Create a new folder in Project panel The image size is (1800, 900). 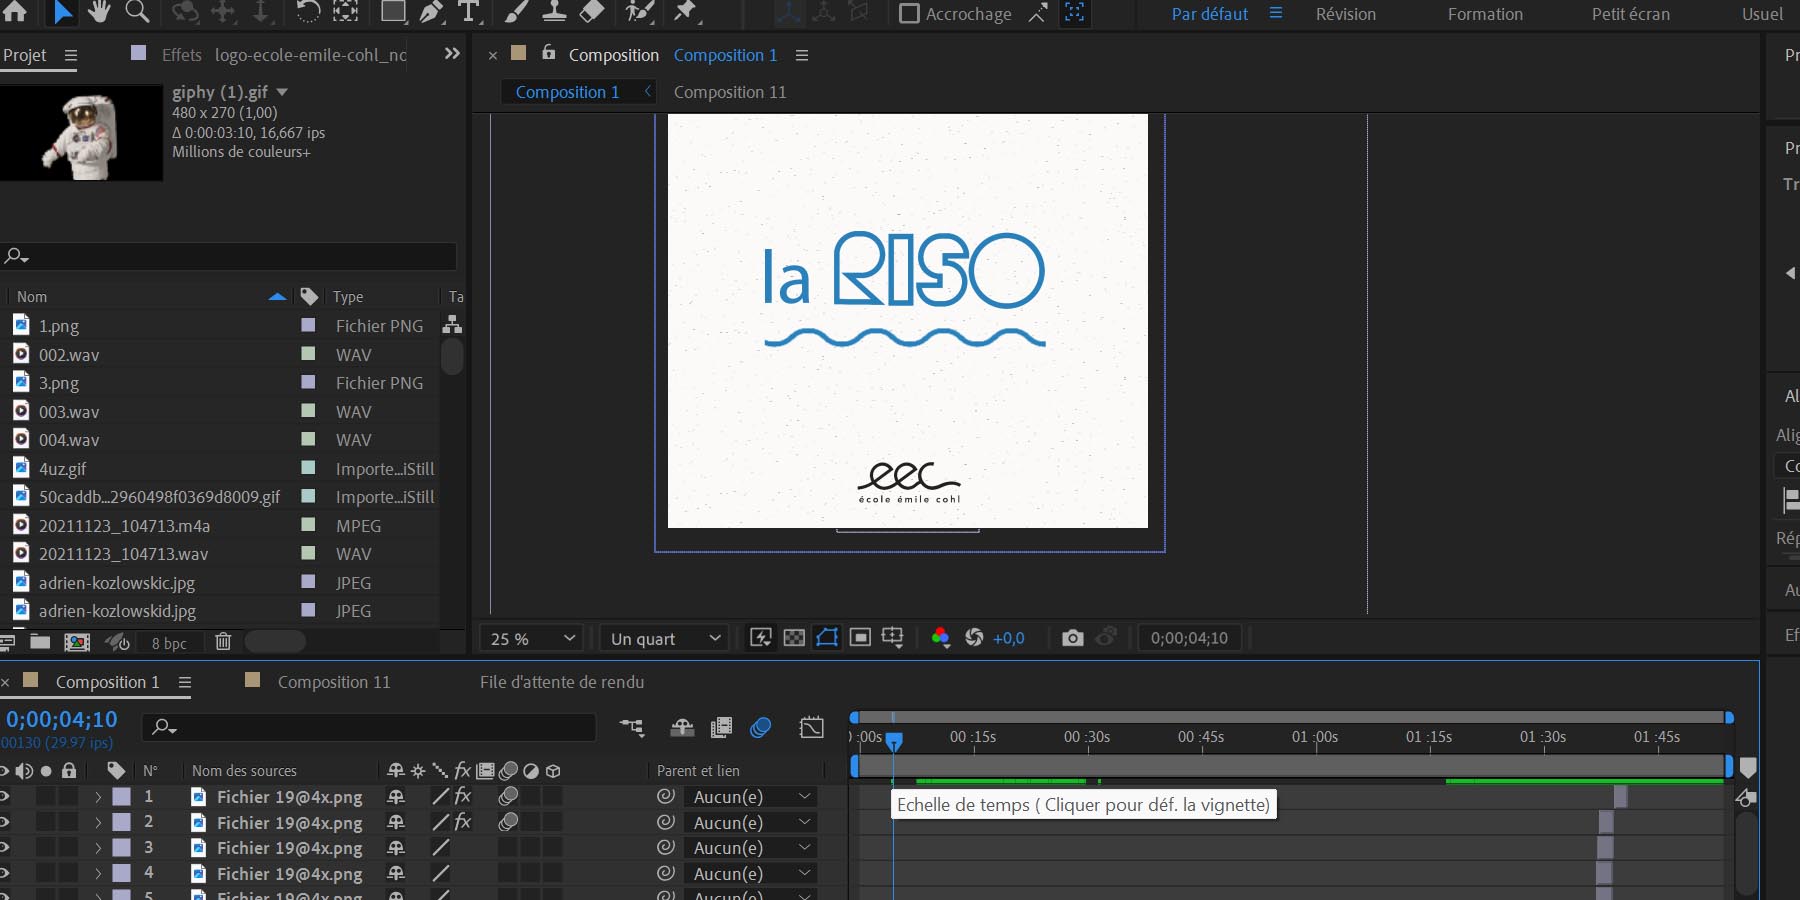pos(40,642)
